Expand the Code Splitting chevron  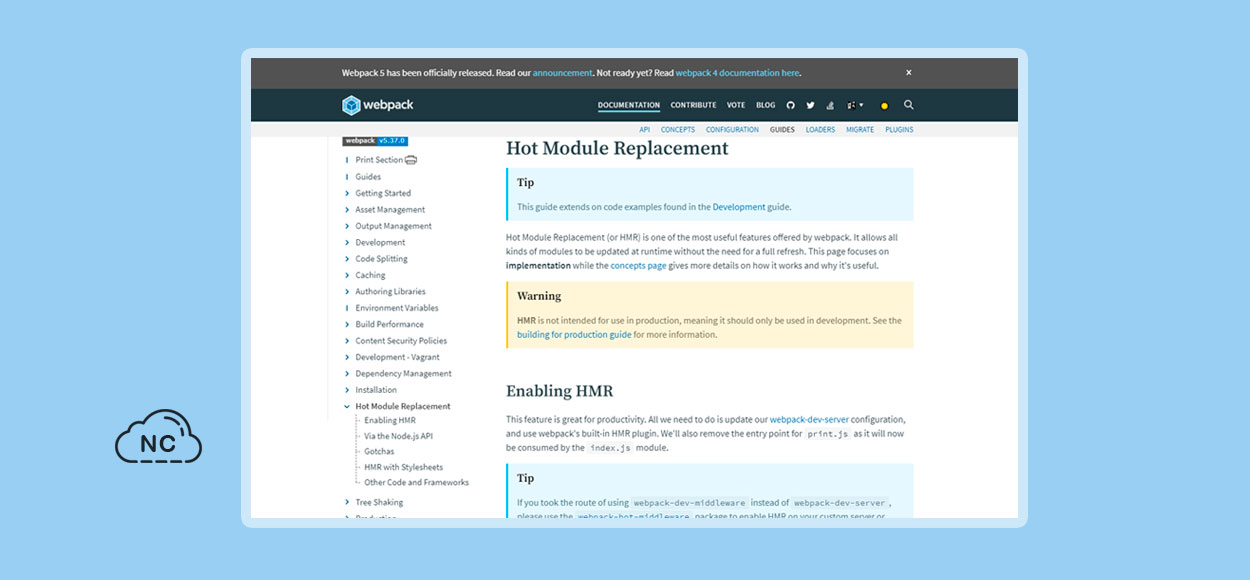[347, 259]
